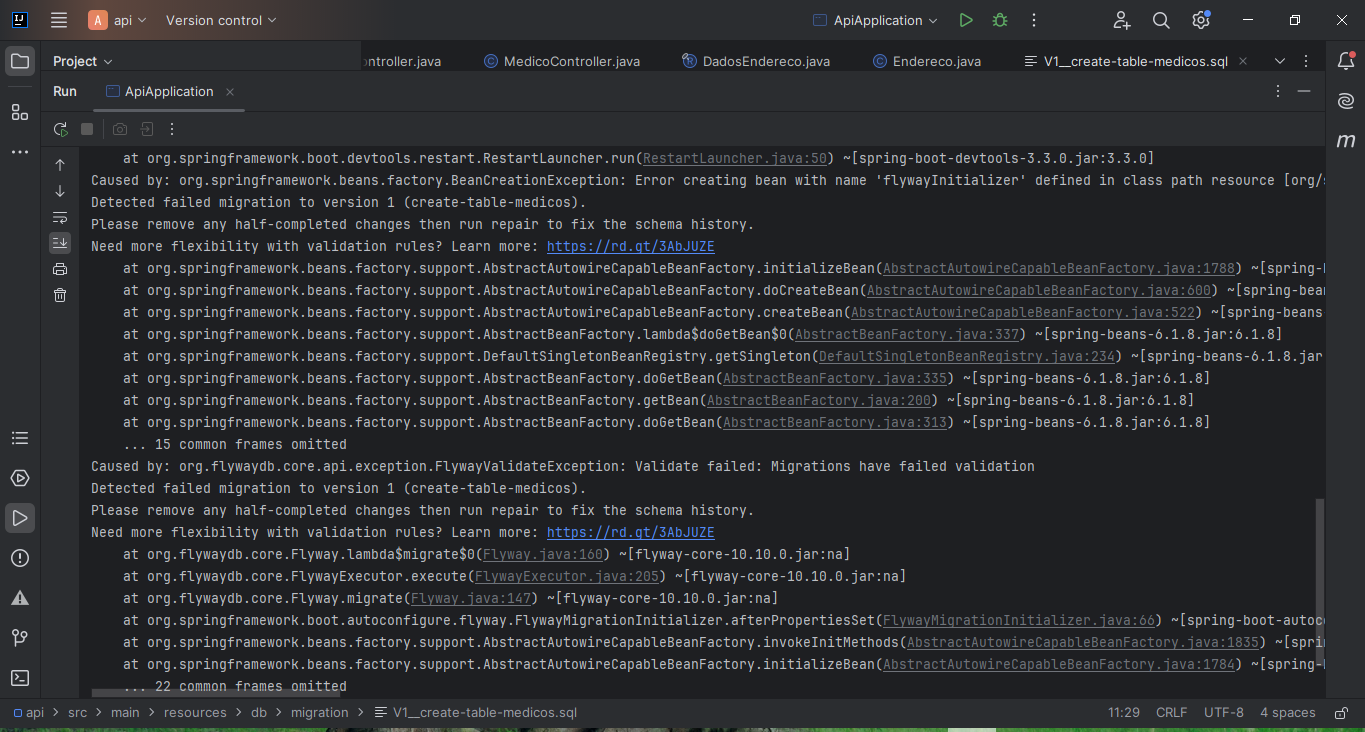Open the 4 spaces indent selector
1365x732 pixels.
[1288, 713]
